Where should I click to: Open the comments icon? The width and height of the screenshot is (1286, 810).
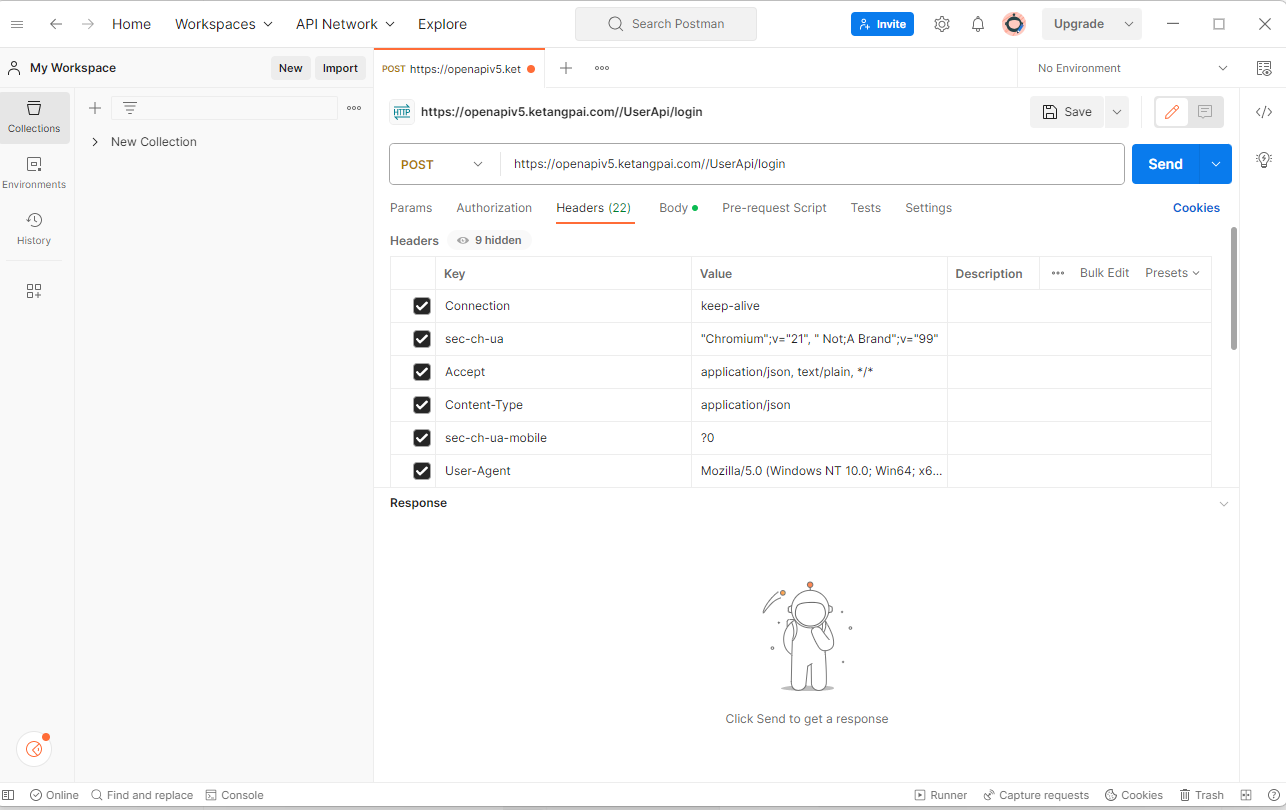(1205, 112)
